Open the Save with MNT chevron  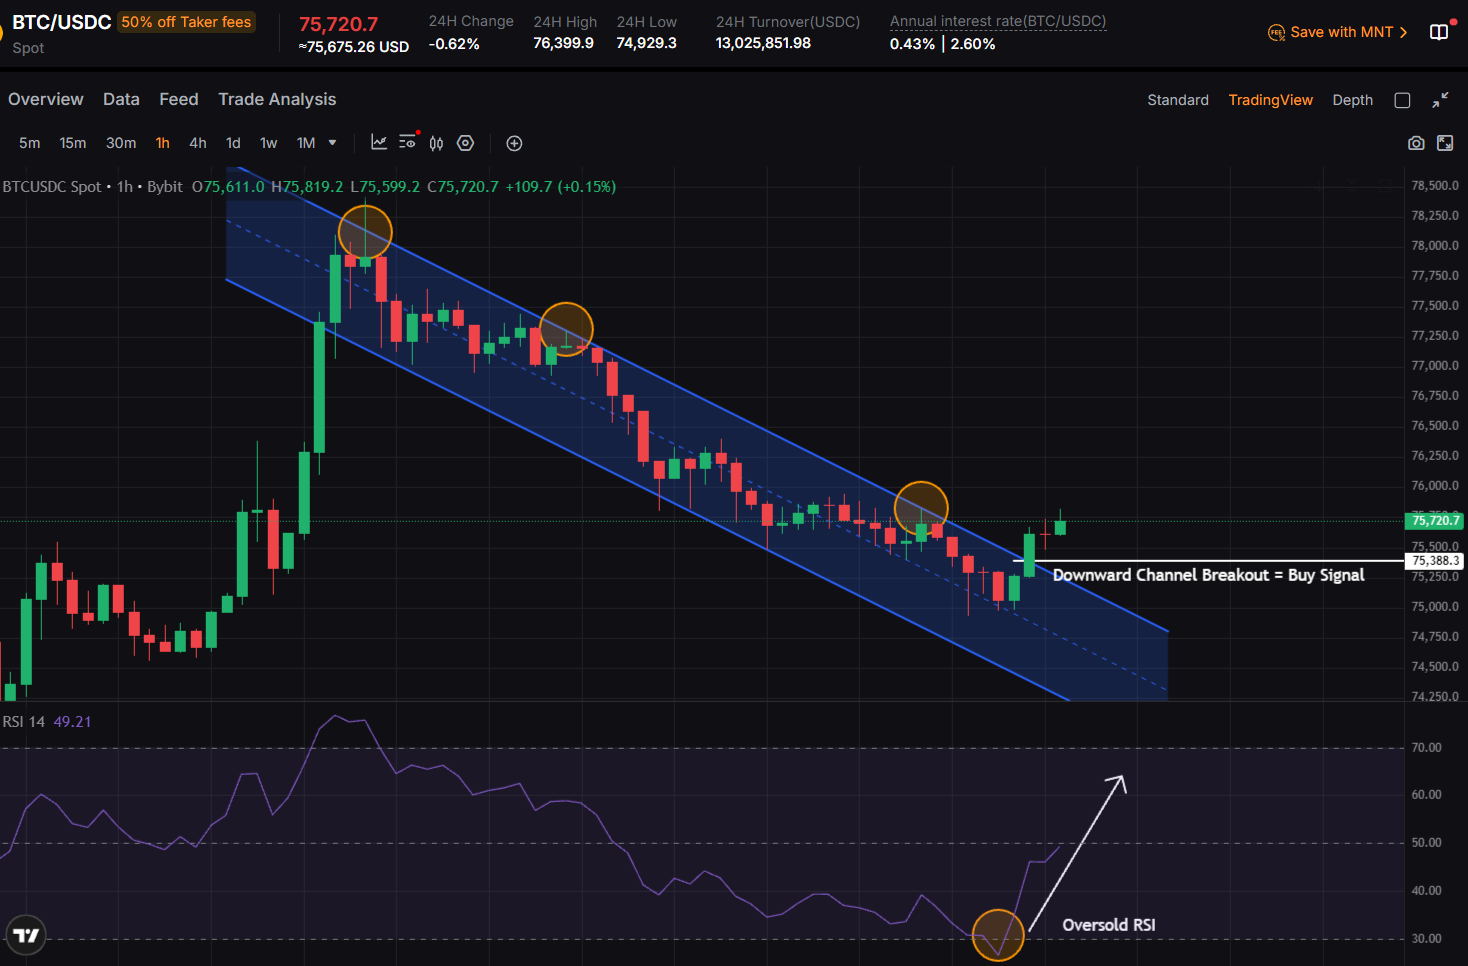coord(1403,33)
